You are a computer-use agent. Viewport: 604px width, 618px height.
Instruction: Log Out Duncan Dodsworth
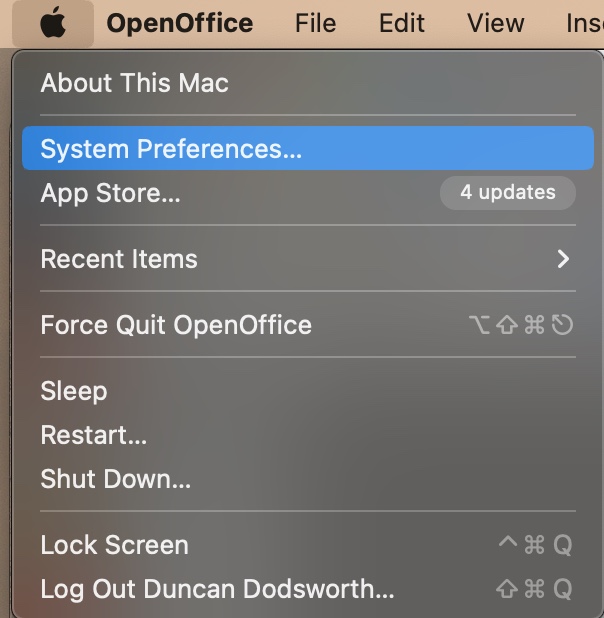click(x=217, y=589)
